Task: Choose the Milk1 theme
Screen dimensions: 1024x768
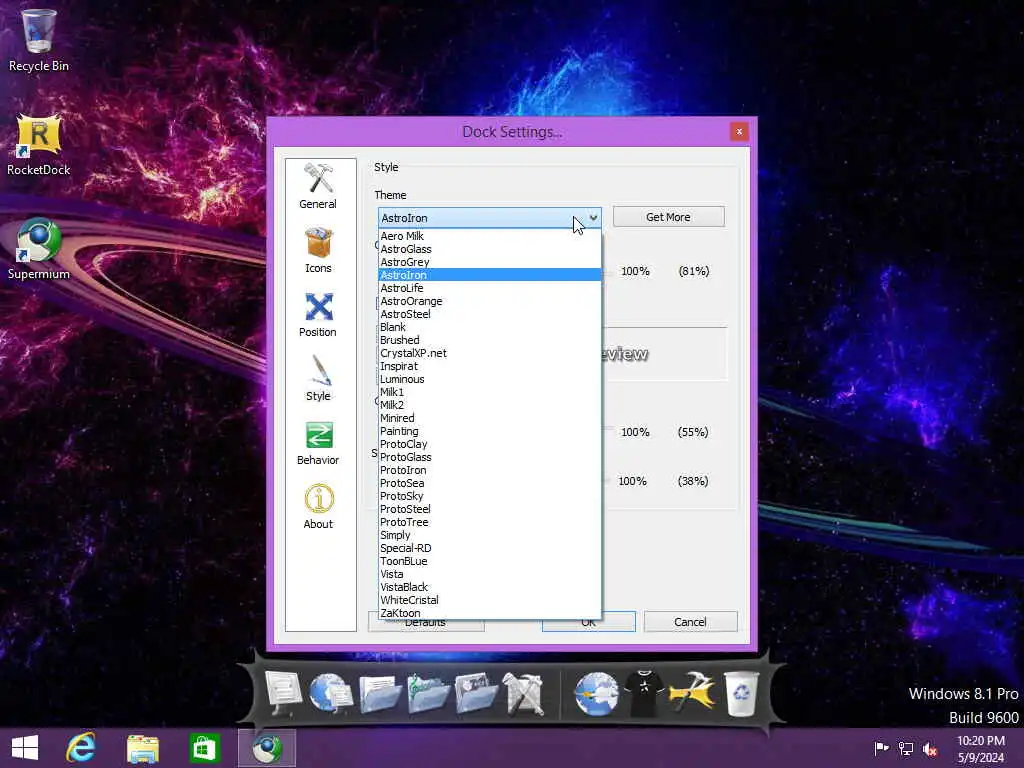Action: click(490, 392)
